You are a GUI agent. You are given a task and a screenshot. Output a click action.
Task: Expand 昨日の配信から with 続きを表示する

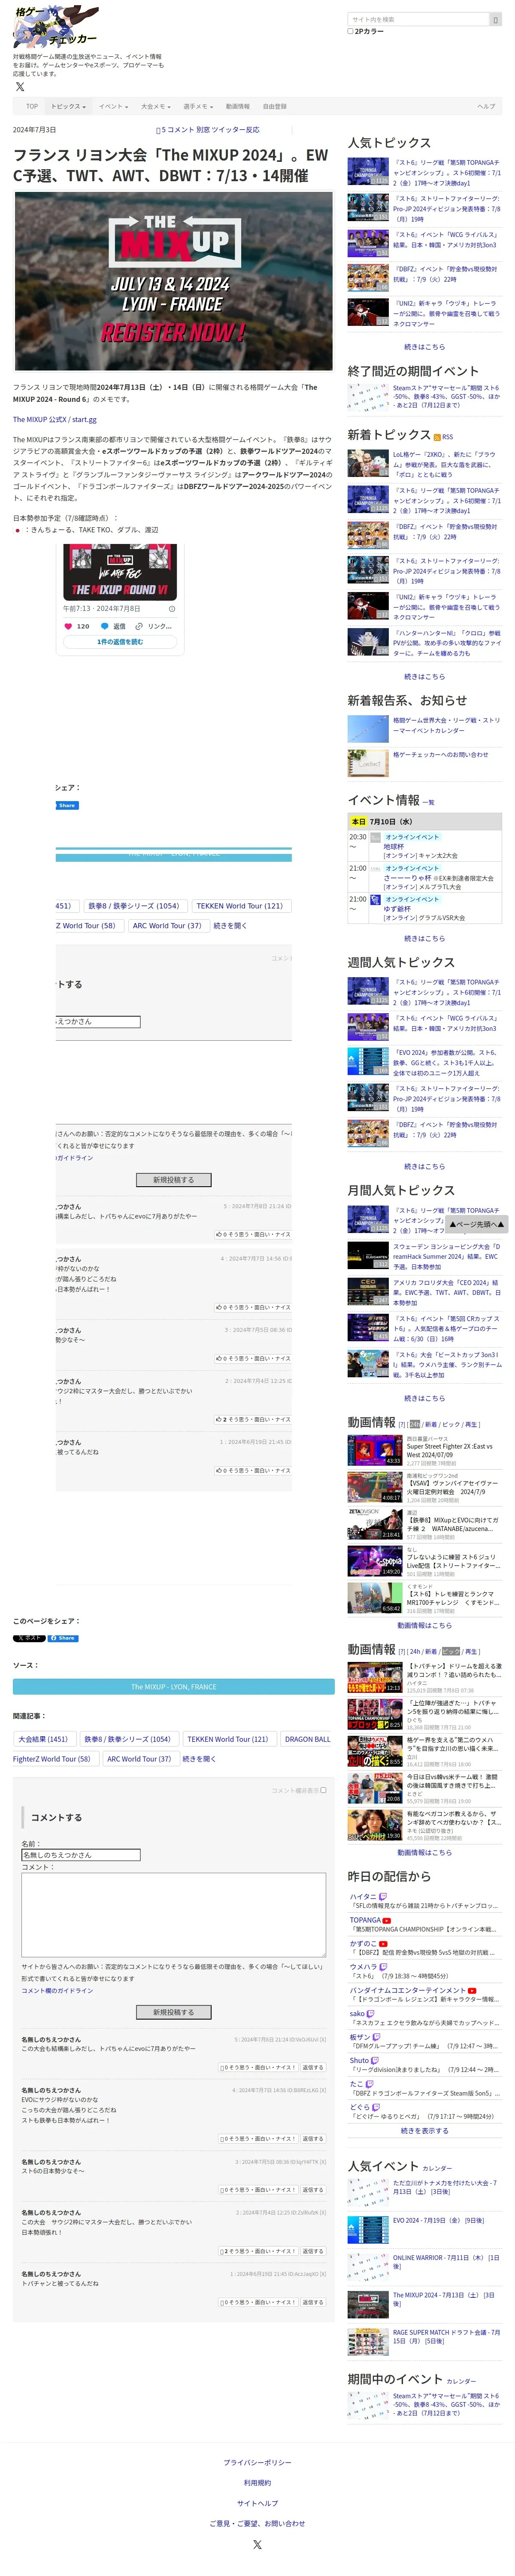pyautogui.click(x=424, y=2131)
